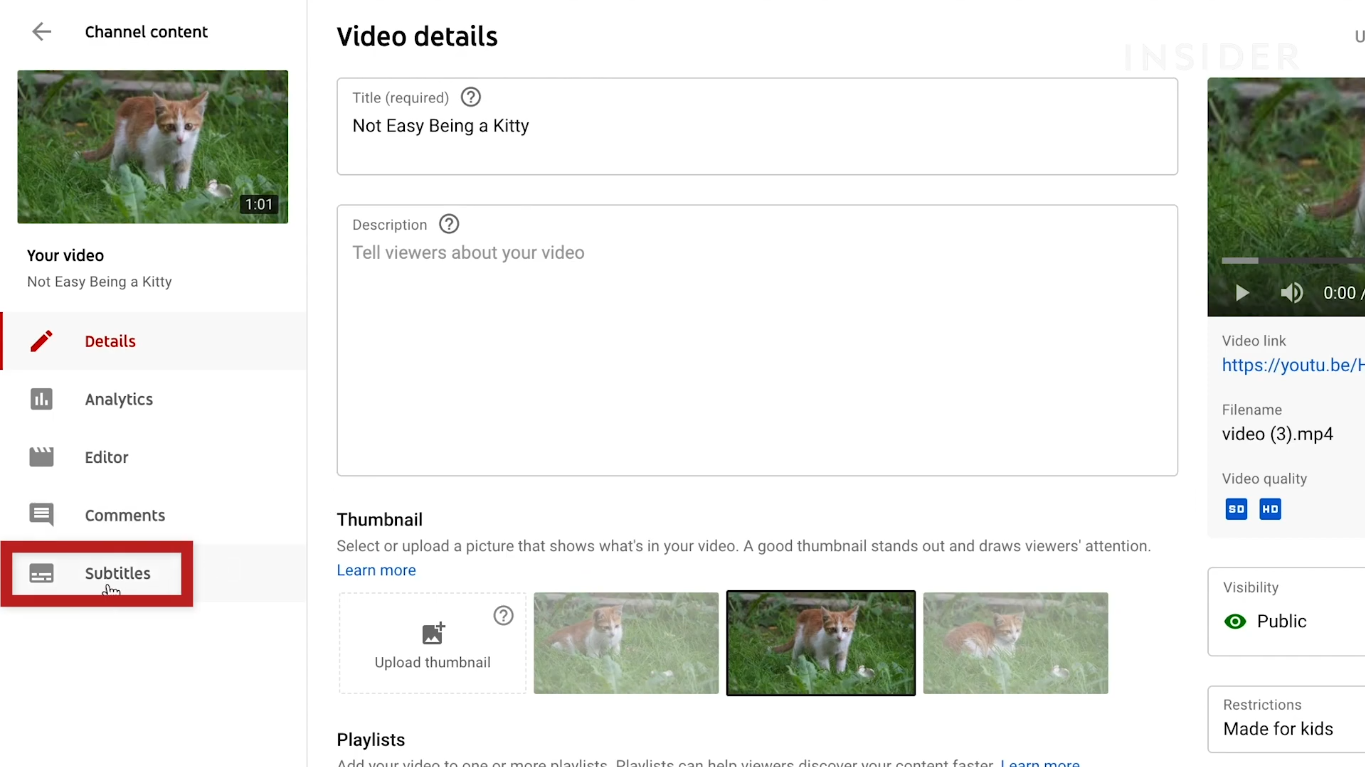Click the Analytics bar chart icon

pyautogui.click(x=41, y=399)
